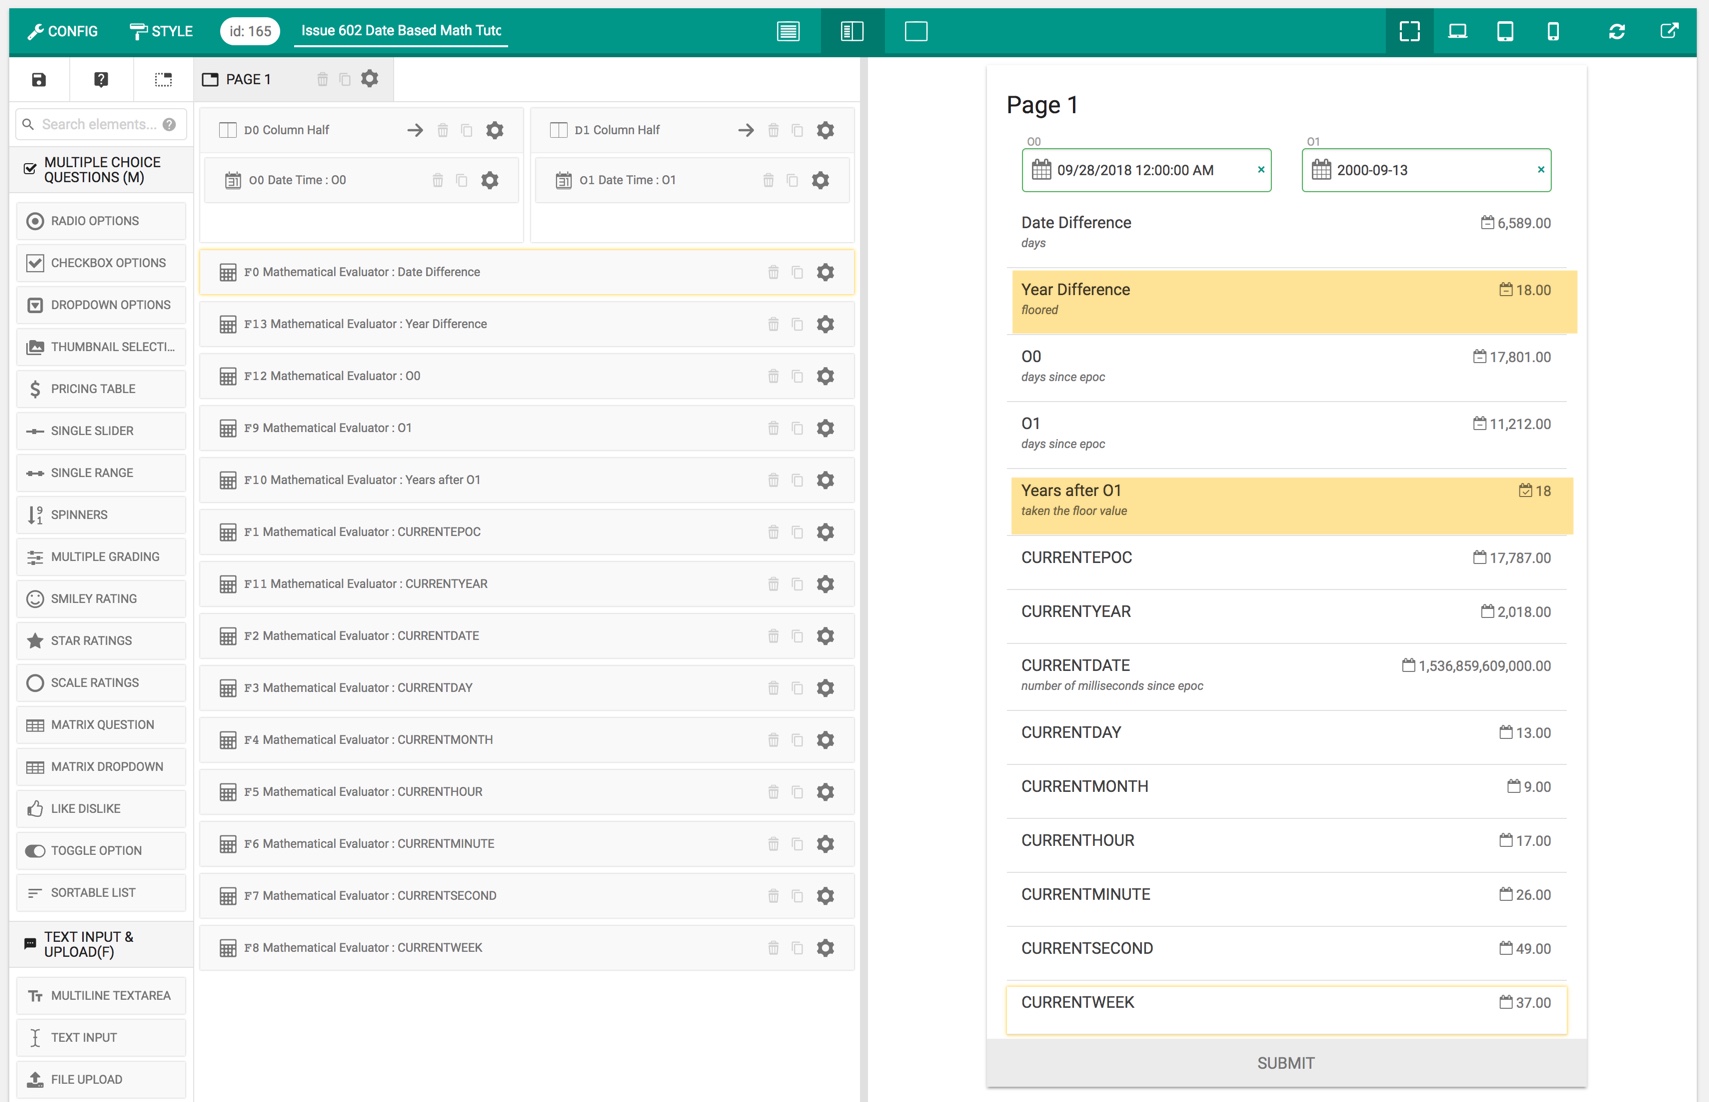Add a File Upload element
The height and width of the screenshot is (1102, 1709).
point(101,1079)
